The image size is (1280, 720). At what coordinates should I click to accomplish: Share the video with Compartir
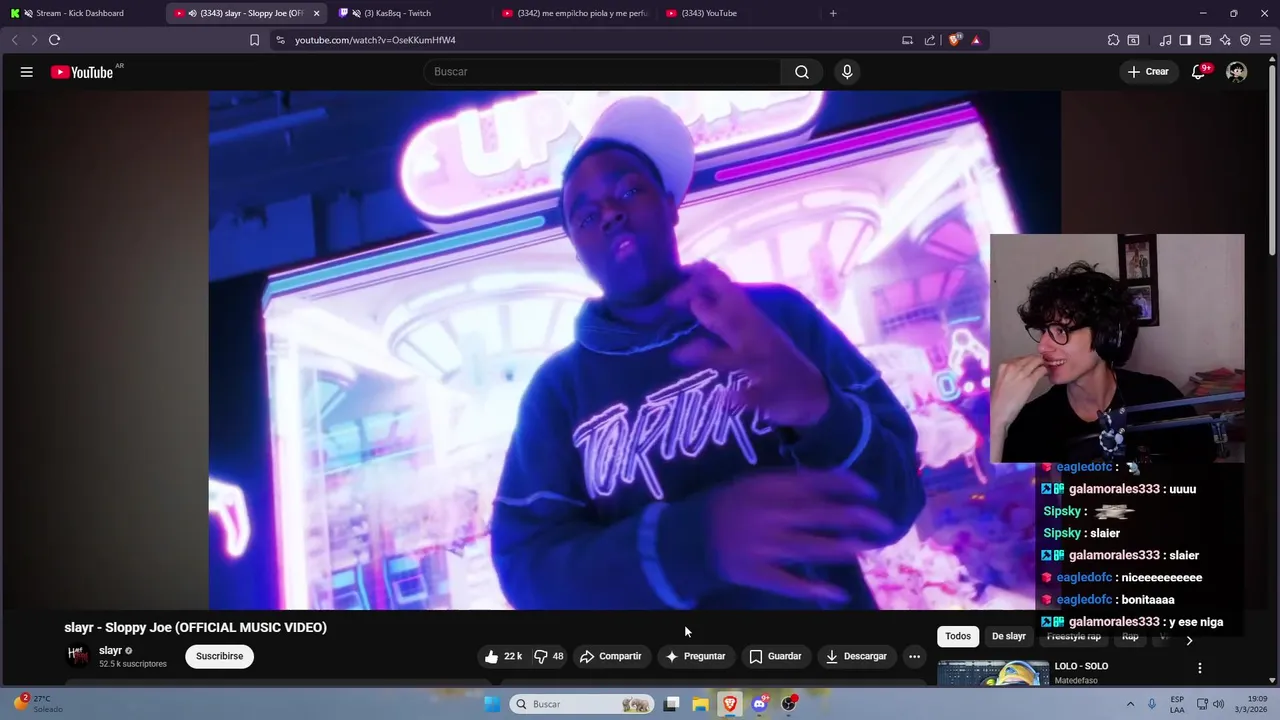(611, 656)
